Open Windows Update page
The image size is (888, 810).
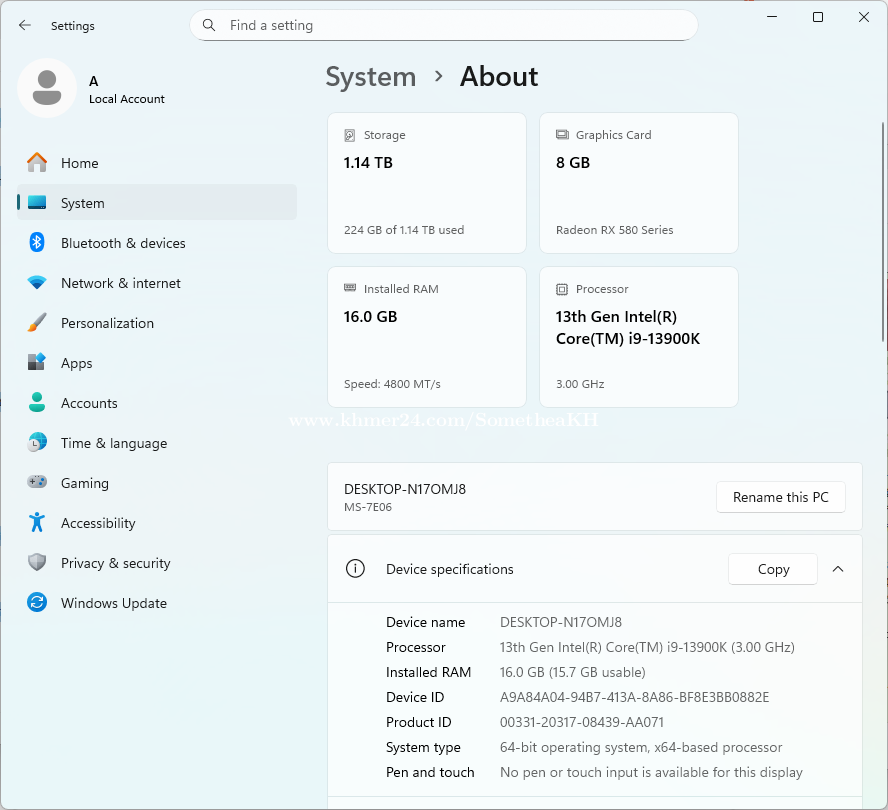[x=113, y=603]
